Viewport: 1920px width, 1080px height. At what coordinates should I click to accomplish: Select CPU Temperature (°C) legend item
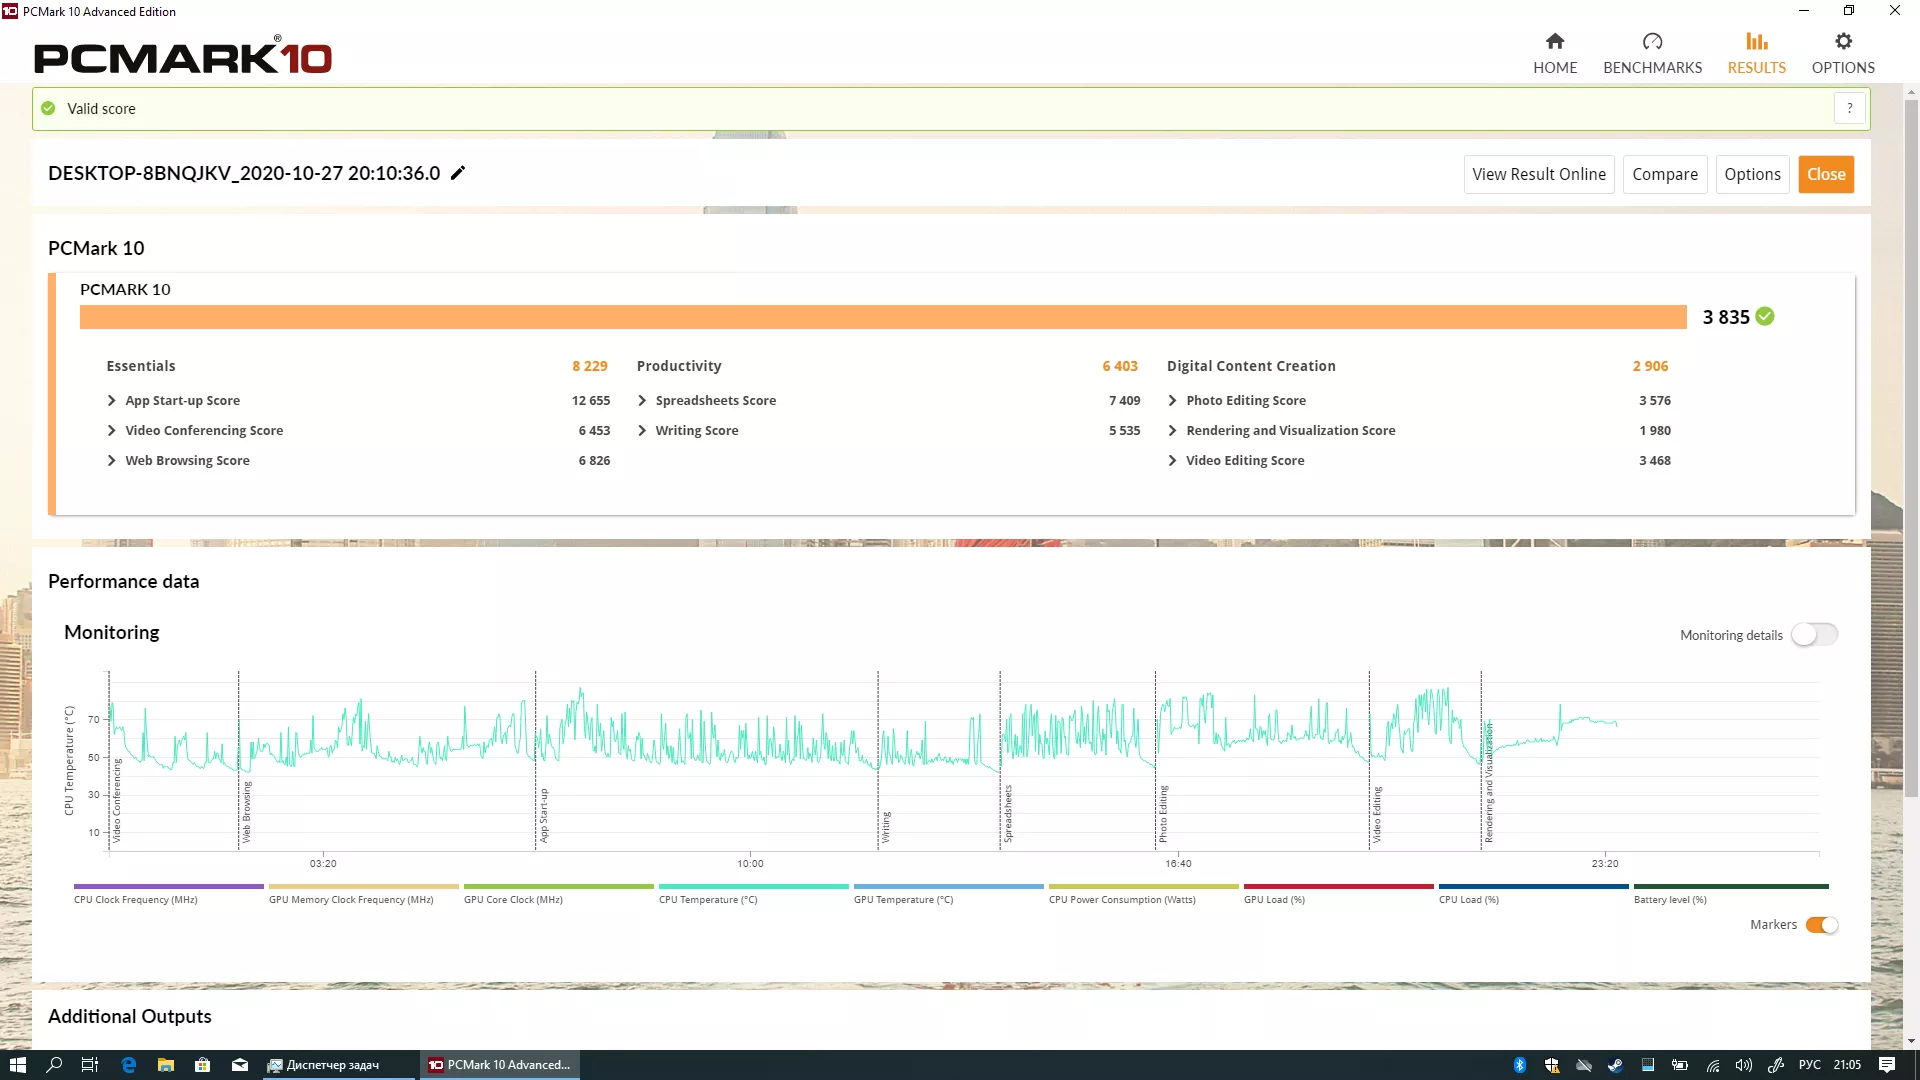click(754, 893)
